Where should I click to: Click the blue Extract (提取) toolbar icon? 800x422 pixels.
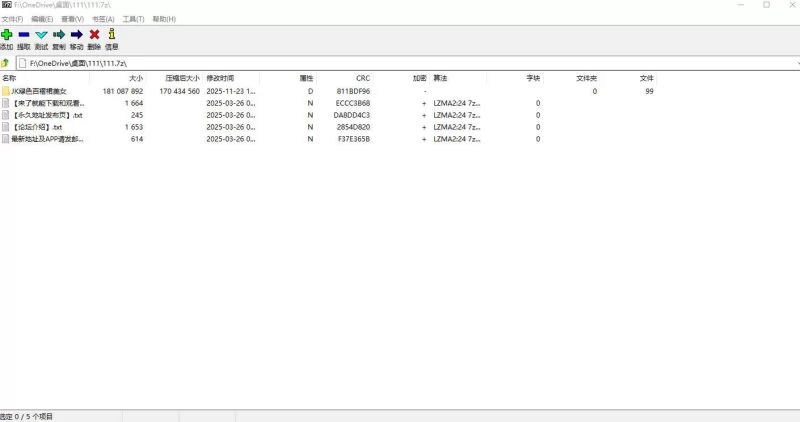coord(24,35)
